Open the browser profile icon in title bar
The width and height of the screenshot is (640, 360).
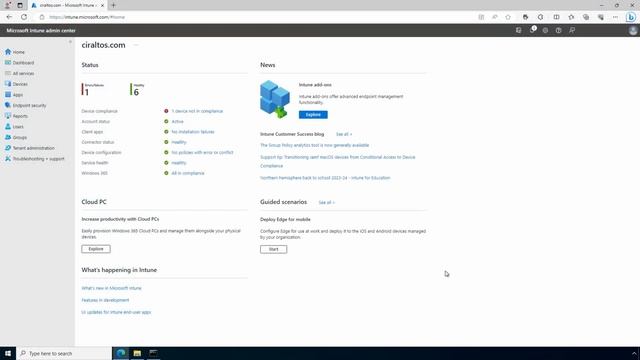point(8,5)
